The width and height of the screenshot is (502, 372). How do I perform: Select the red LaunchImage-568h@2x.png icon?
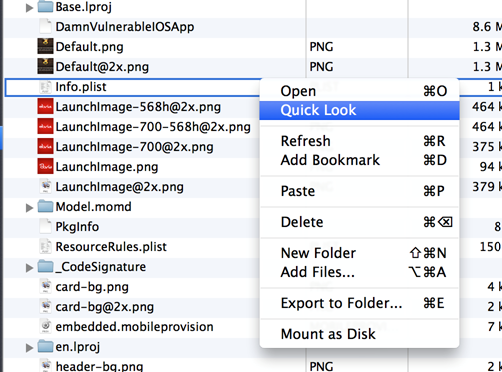45,107
